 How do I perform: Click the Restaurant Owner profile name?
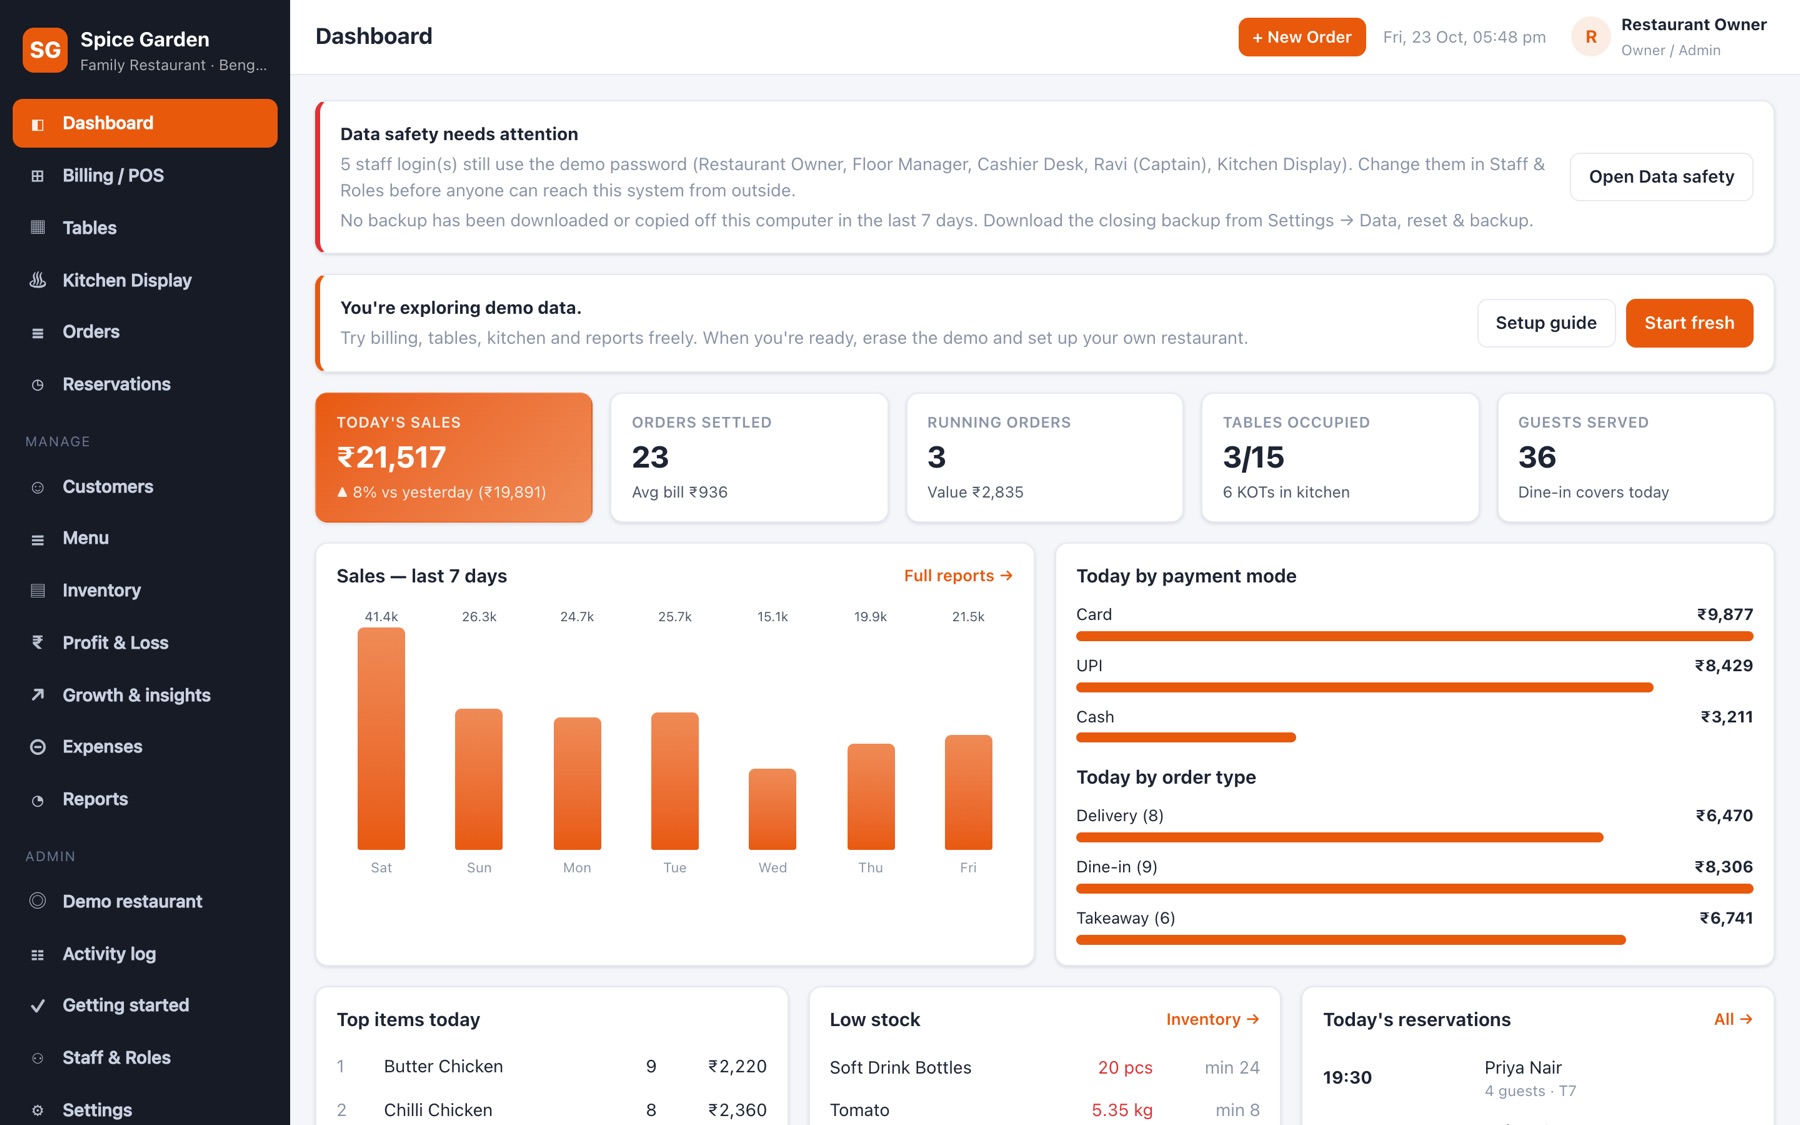1694,25
